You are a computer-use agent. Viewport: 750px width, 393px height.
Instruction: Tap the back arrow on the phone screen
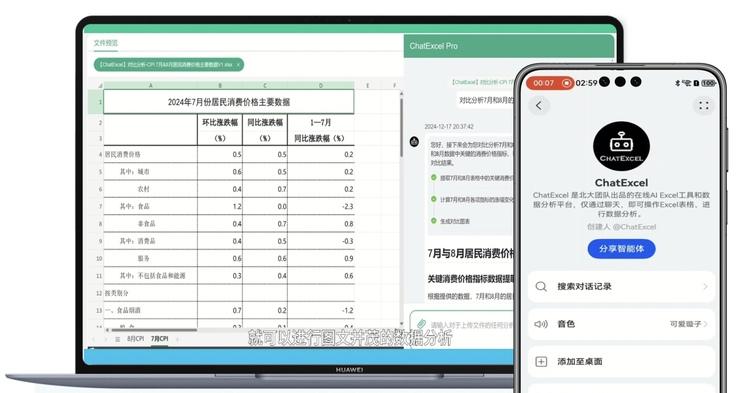pos(539,106)
